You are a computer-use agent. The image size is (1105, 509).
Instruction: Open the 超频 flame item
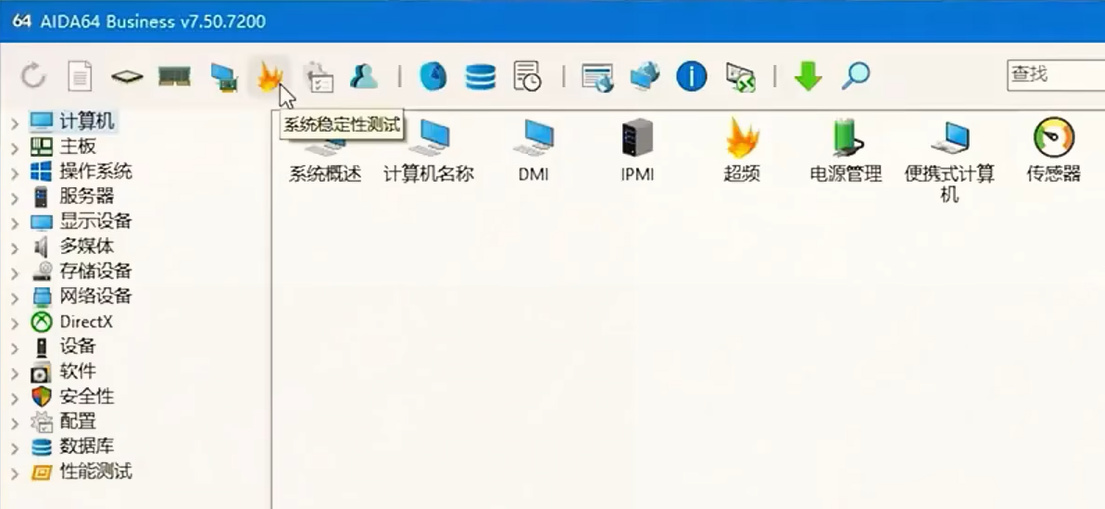click(x=741, y=150)
